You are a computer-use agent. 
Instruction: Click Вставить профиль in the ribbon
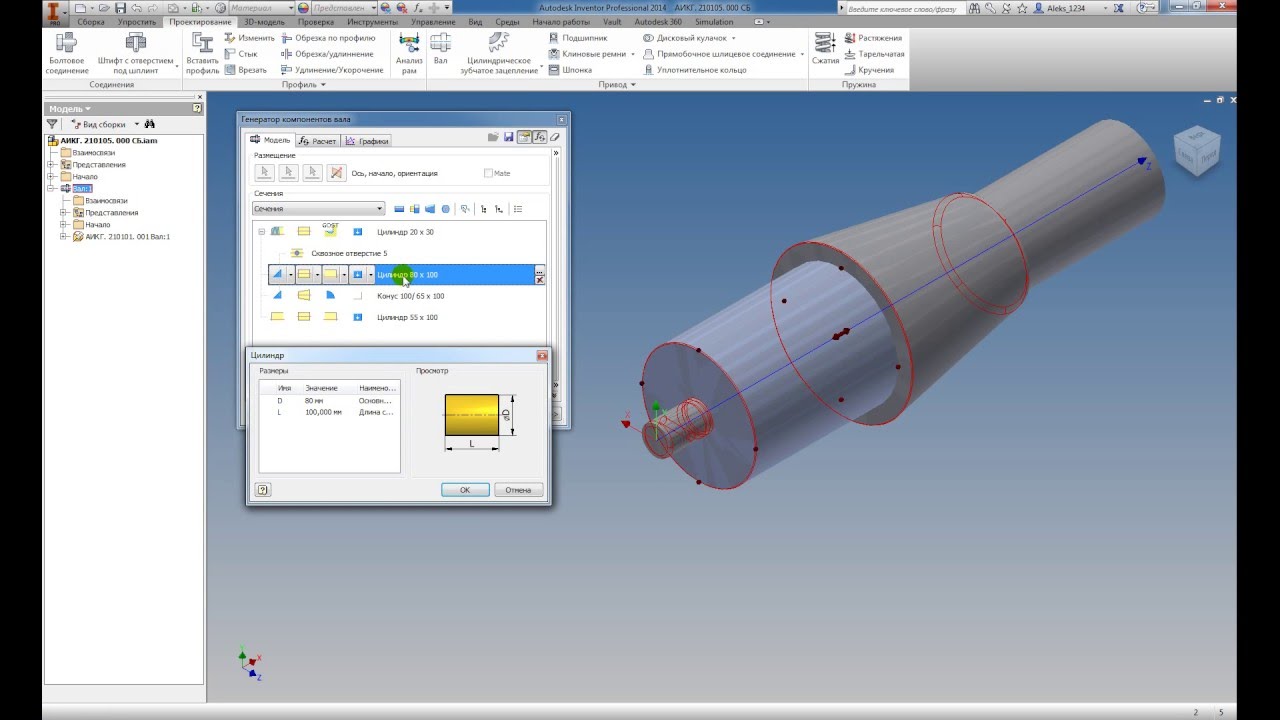[x=202, y=54]
